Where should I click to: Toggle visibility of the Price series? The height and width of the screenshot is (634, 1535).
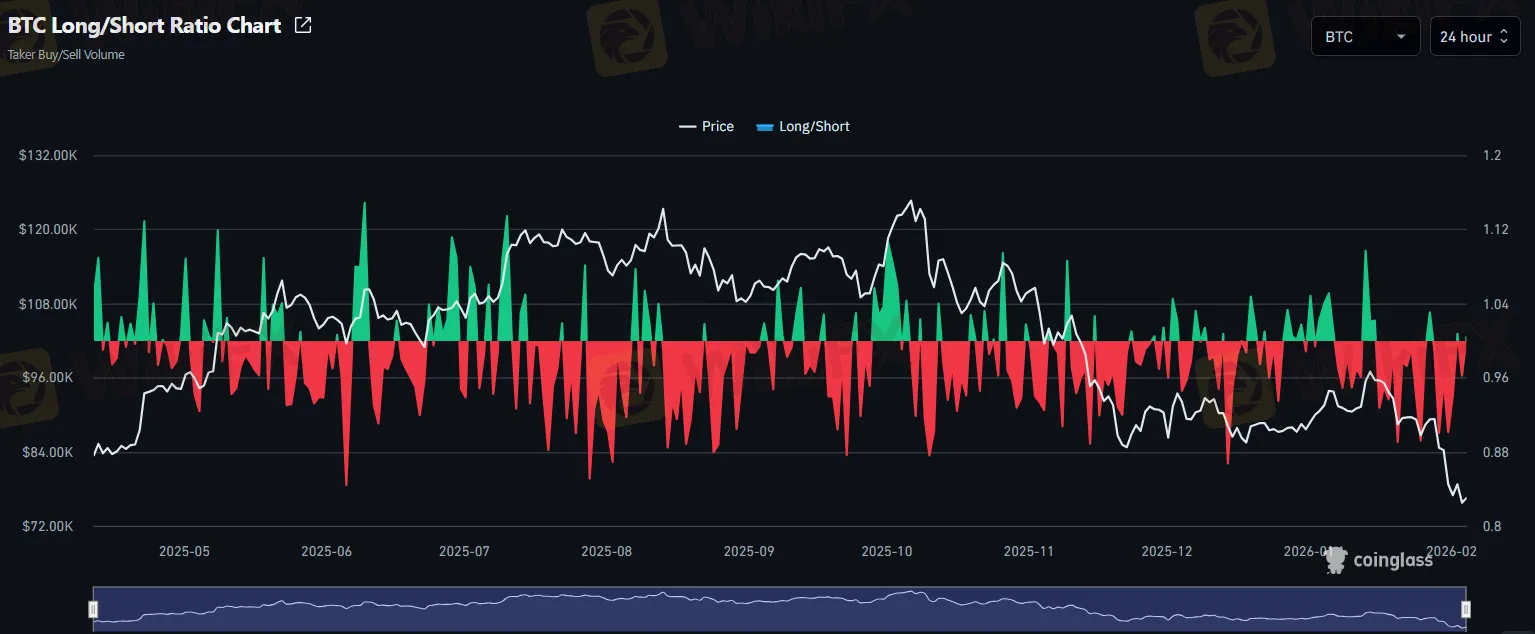pyautogui.click(x=716, y=126)
